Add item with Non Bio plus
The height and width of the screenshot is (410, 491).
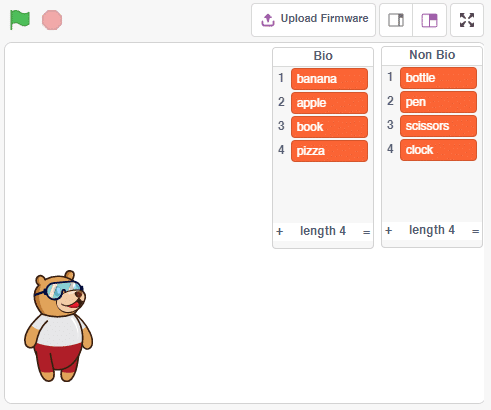pyautogui.click(x=389, y=230)
